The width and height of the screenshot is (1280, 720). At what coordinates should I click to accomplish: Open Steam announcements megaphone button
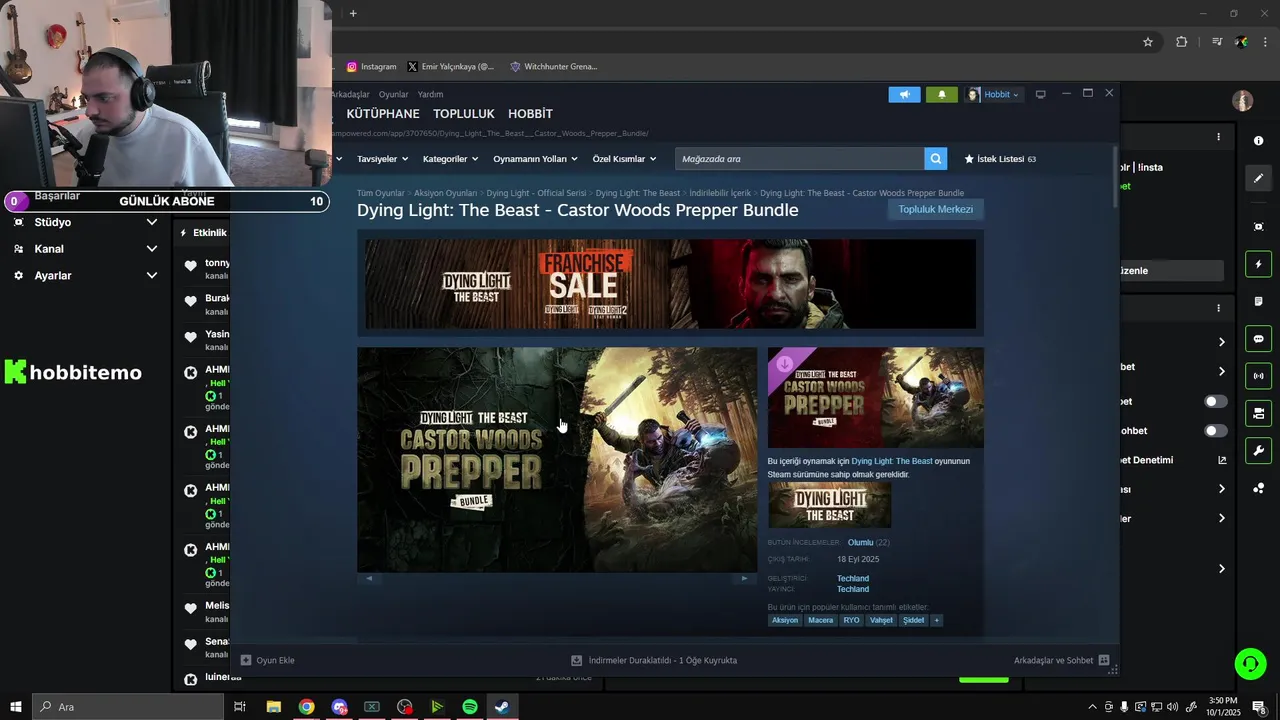click(904, 95)
